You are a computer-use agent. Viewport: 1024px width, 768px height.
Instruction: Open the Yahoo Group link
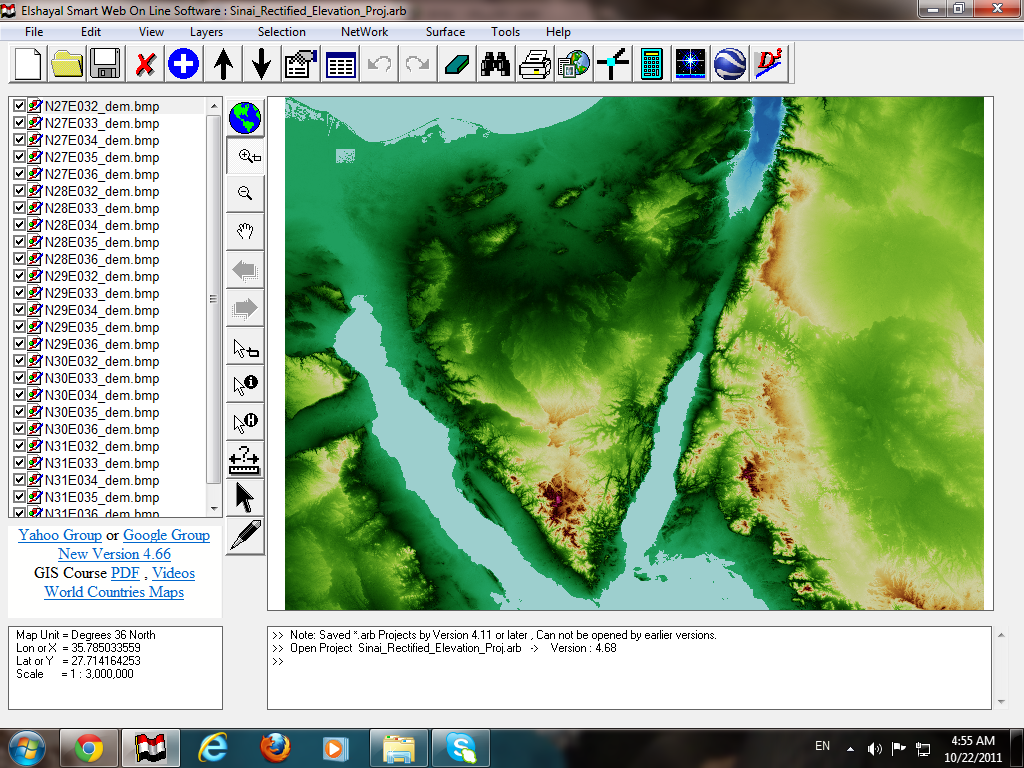click(60, 535)
